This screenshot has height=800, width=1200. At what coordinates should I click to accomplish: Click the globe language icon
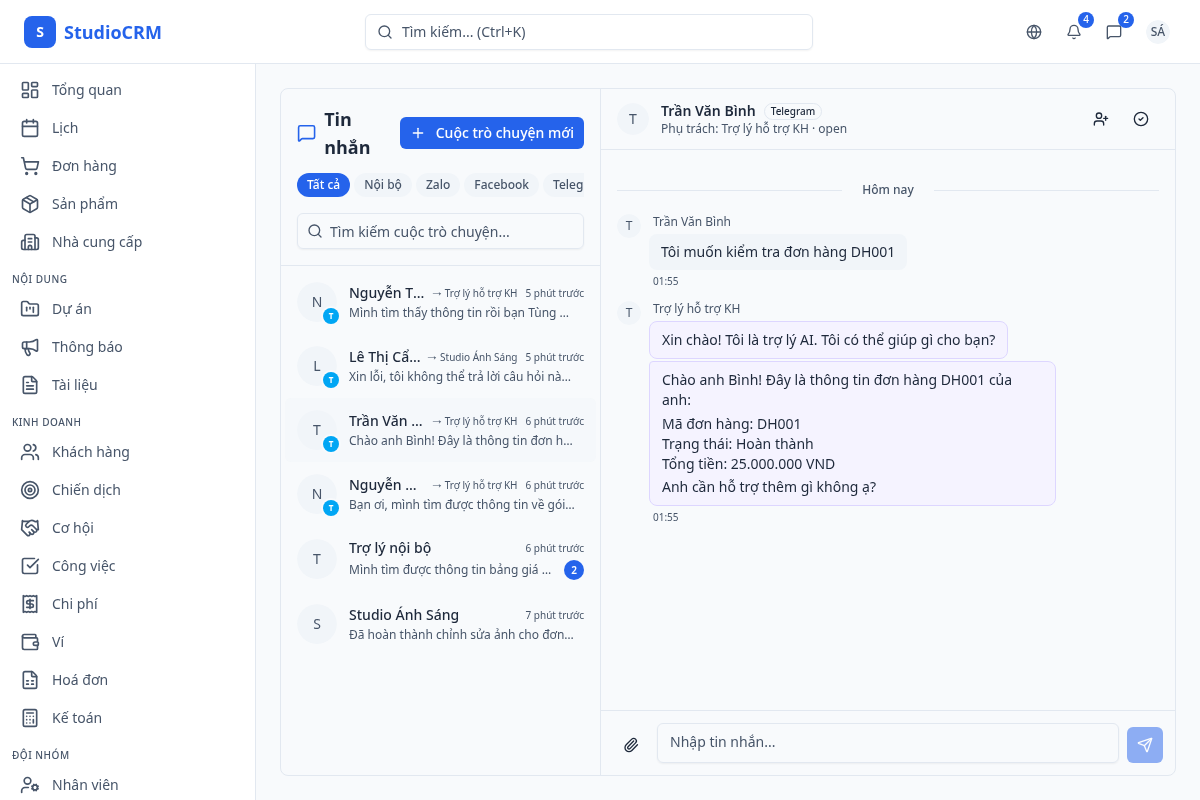[x=1034, y=32]
